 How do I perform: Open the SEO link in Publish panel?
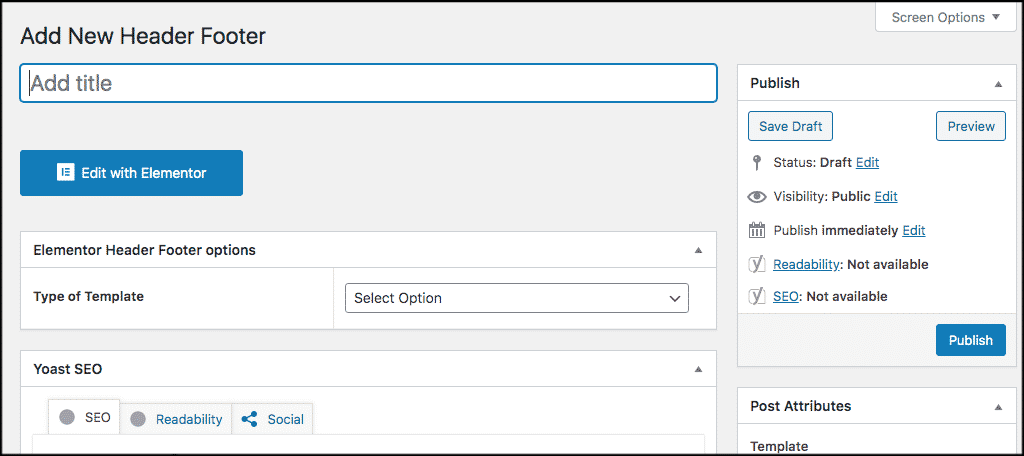click(786, 297)
